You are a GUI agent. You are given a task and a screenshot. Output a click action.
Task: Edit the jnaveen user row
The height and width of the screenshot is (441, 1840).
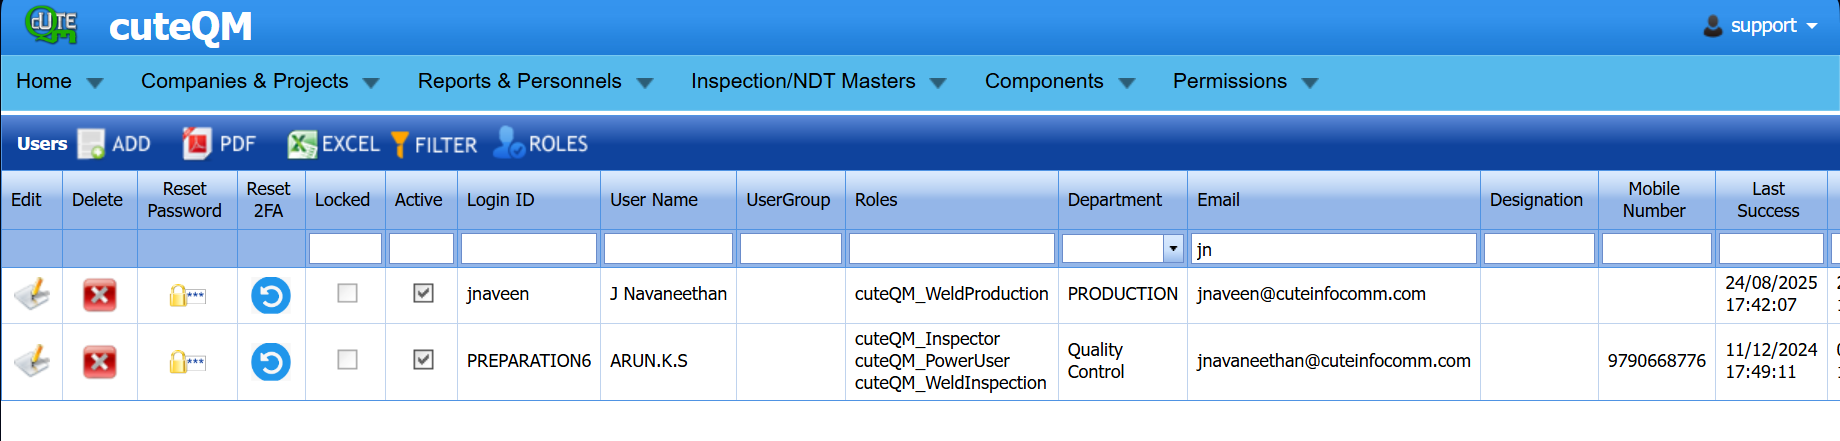[32, 295]
